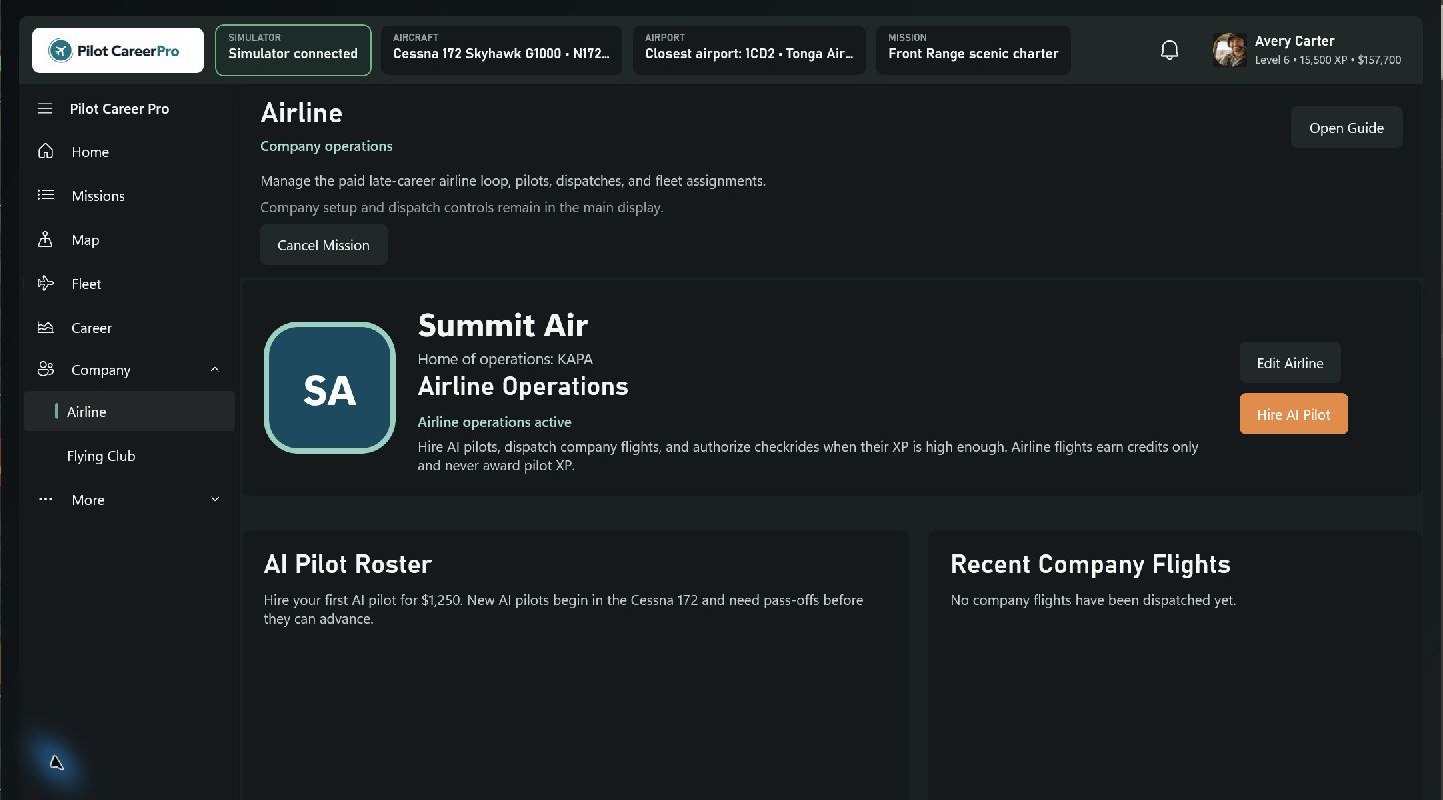Click the Cessna 172 Skyhawk aircraft card
Viewport: 1443px width, 800px height.
coord(501,50)
